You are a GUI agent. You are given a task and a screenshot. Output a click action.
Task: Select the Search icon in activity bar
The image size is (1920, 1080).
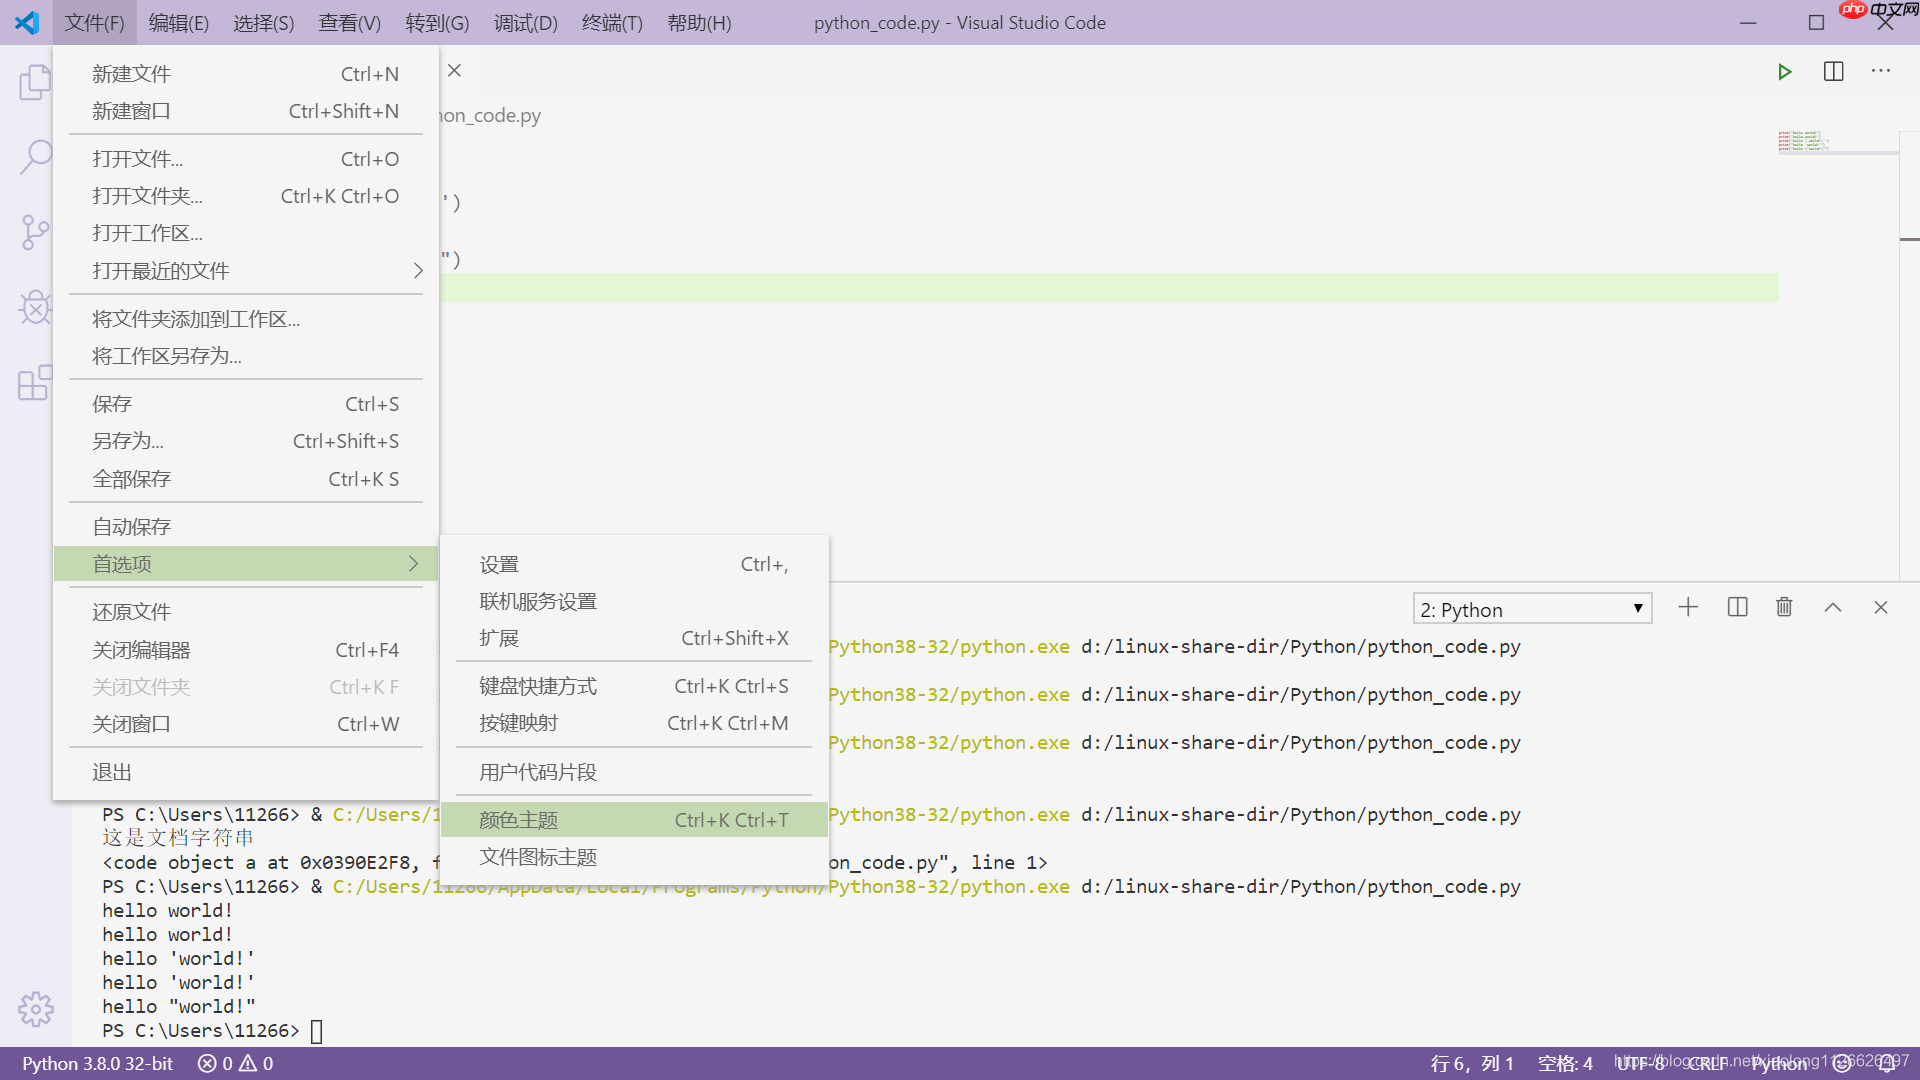point(35,157)
